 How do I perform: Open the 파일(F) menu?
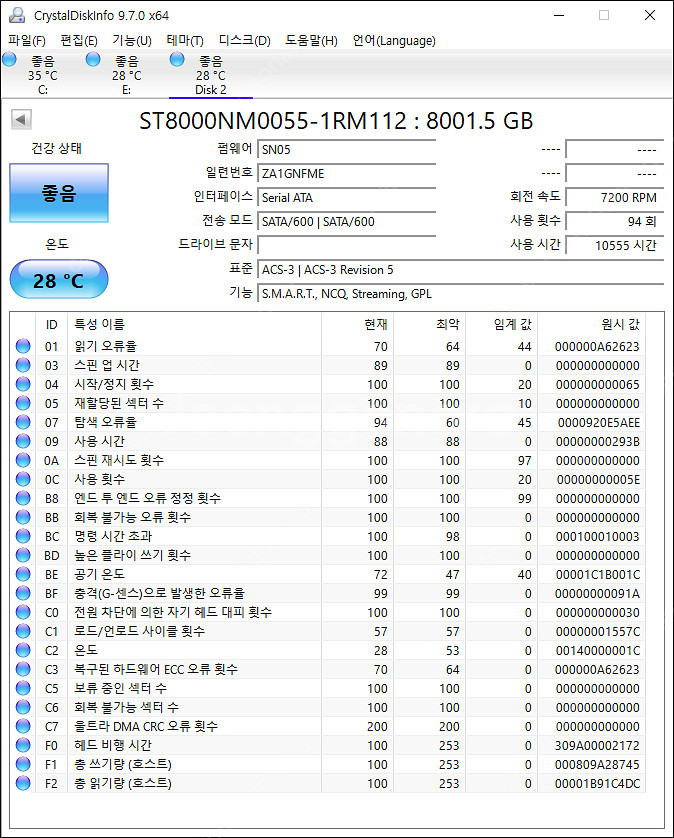click(x=27, y=41)
